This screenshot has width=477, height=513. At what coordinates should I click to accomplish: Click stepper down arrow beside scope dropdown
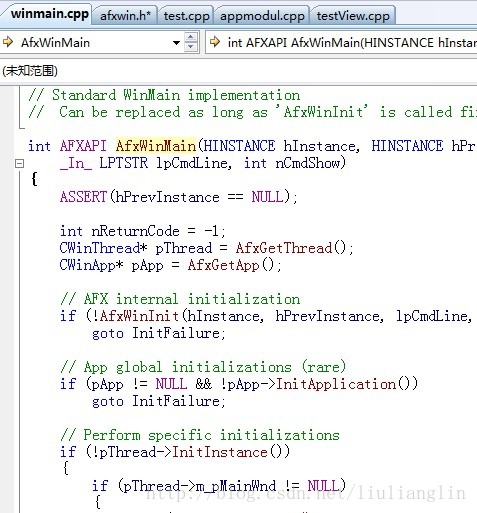(x=191, y=47)
